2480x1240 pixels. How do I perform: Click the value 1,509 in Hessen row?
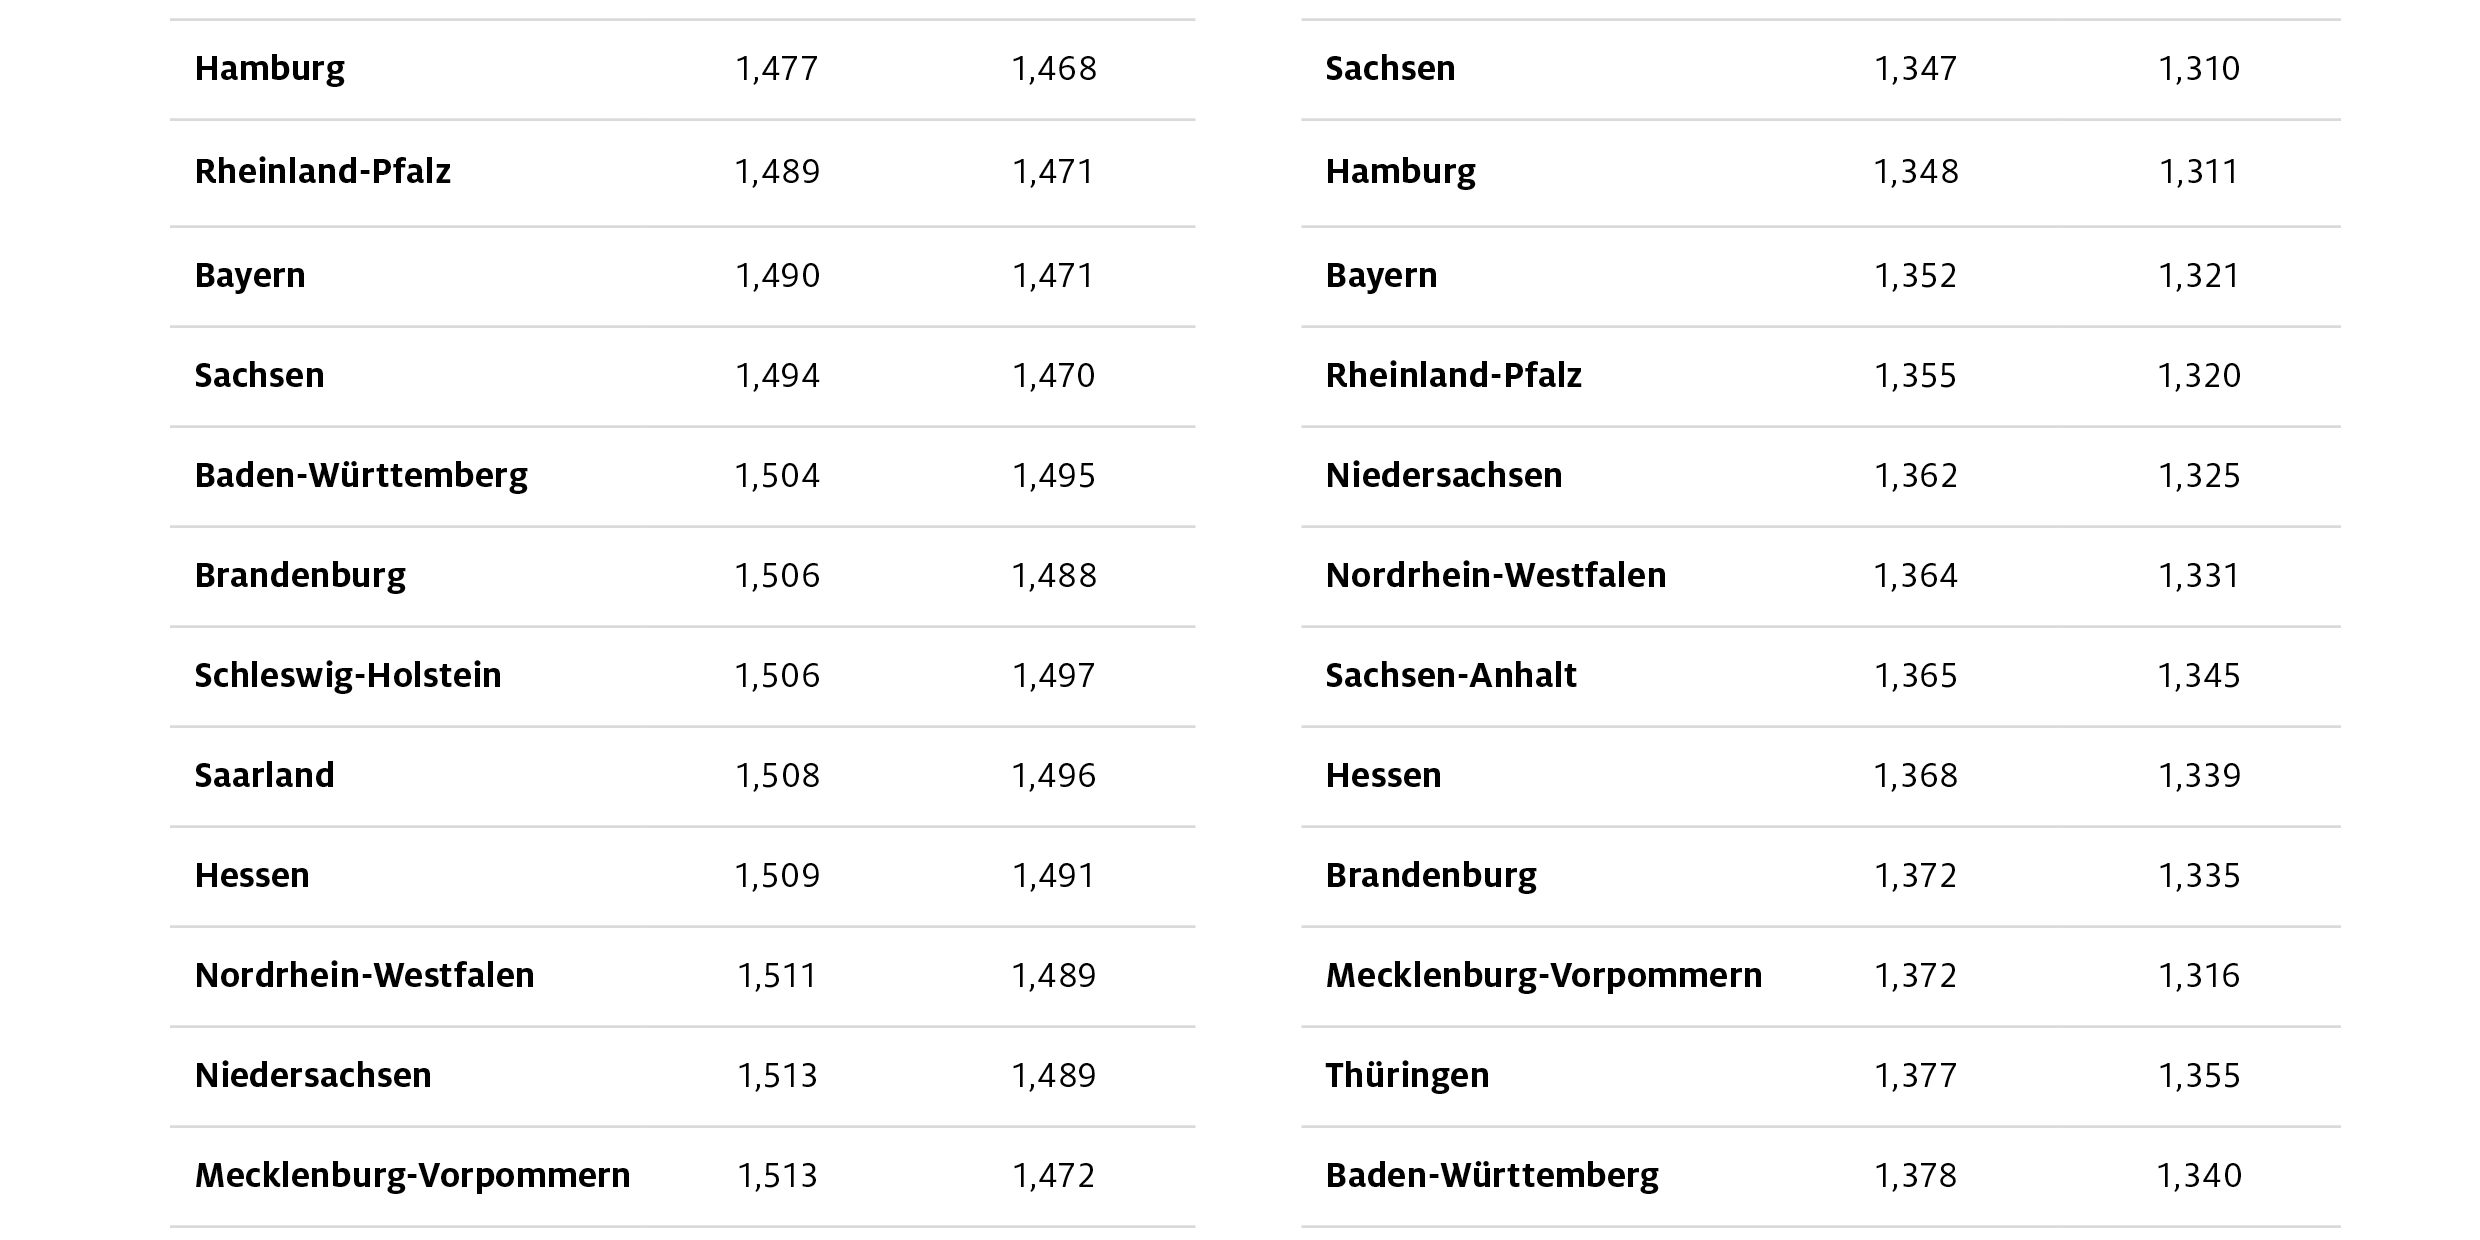tap(776, 876)
